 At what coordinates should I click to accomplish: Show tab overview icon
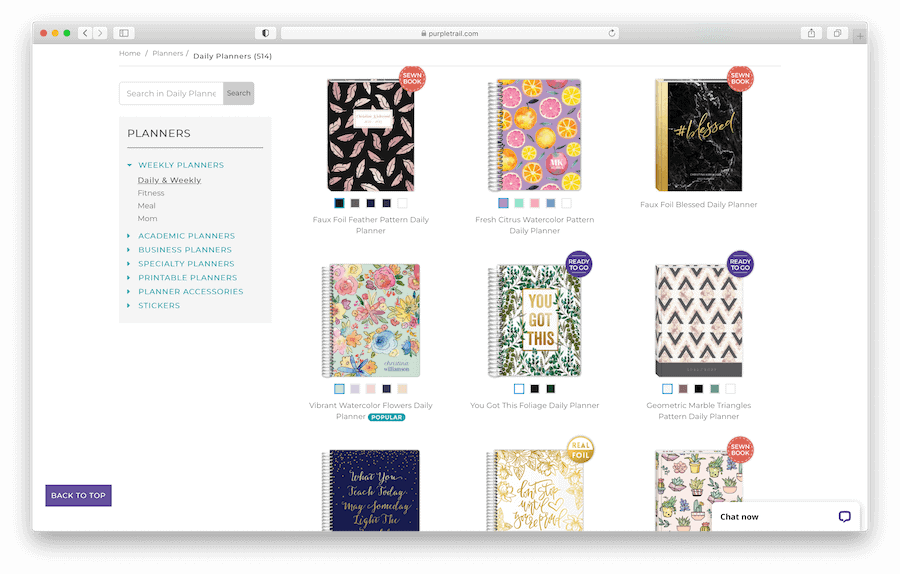pos(837,33)
